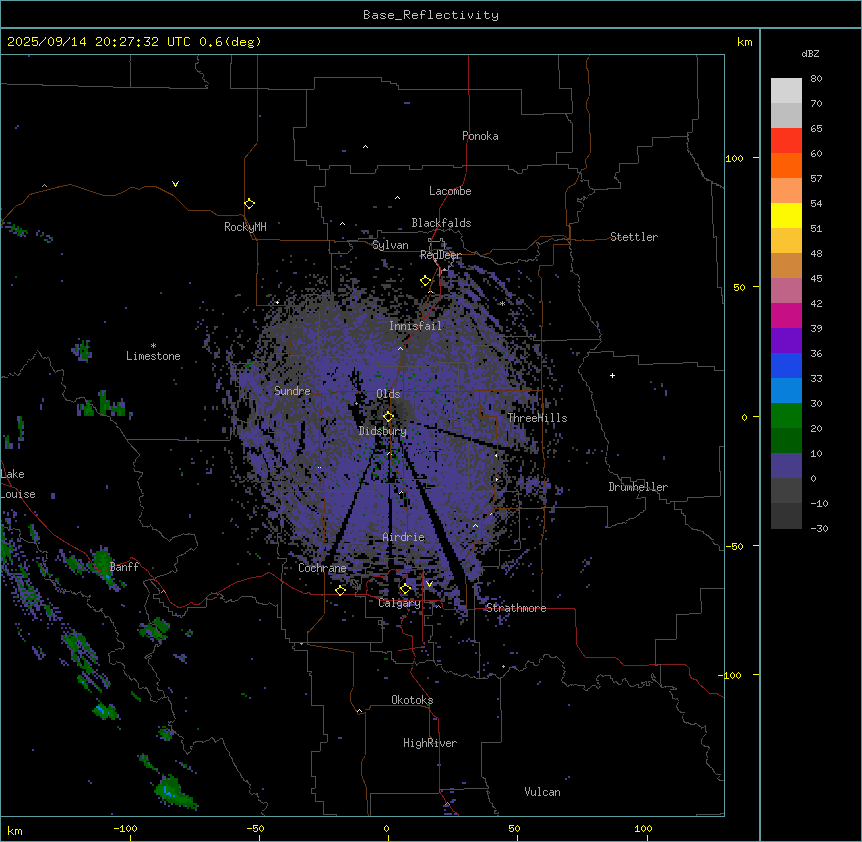Click the -30 value at legend bottom

[x=819, y=529]
